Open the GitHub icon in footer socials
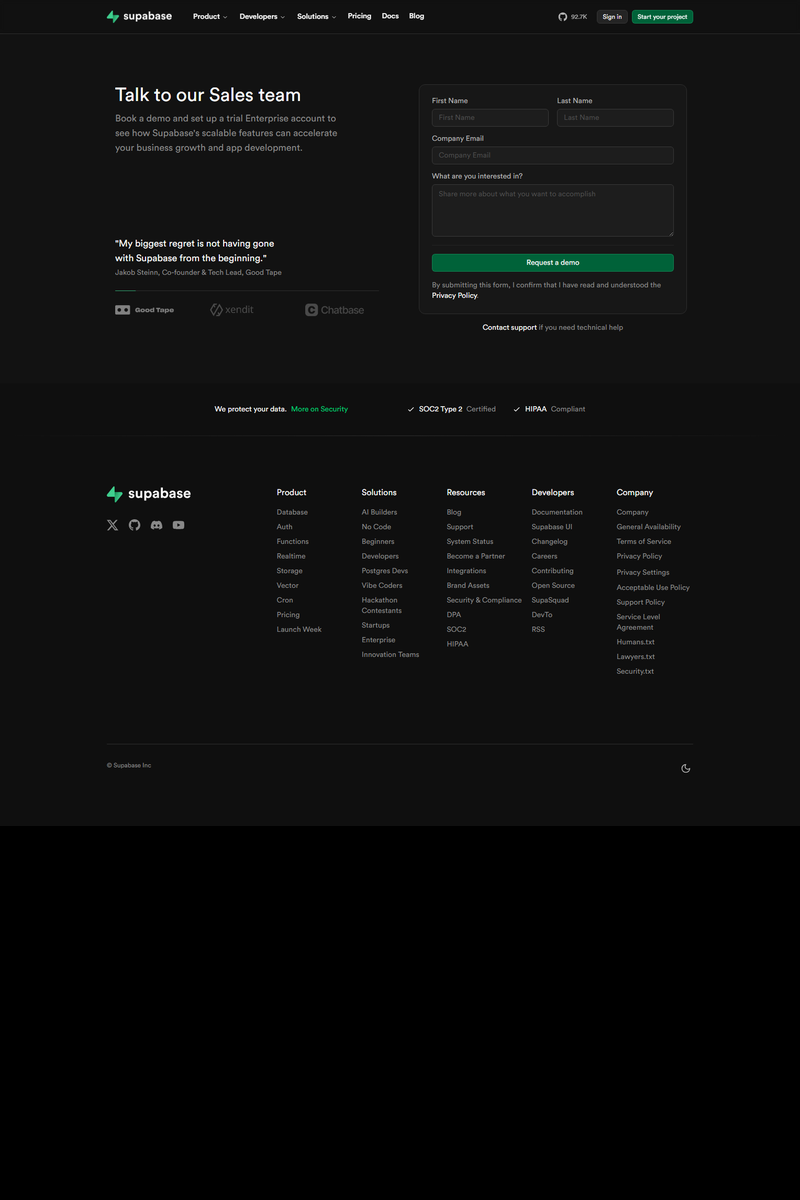Screen dimensions: 800x1200 pyautogui.click(x=134, y=525)
